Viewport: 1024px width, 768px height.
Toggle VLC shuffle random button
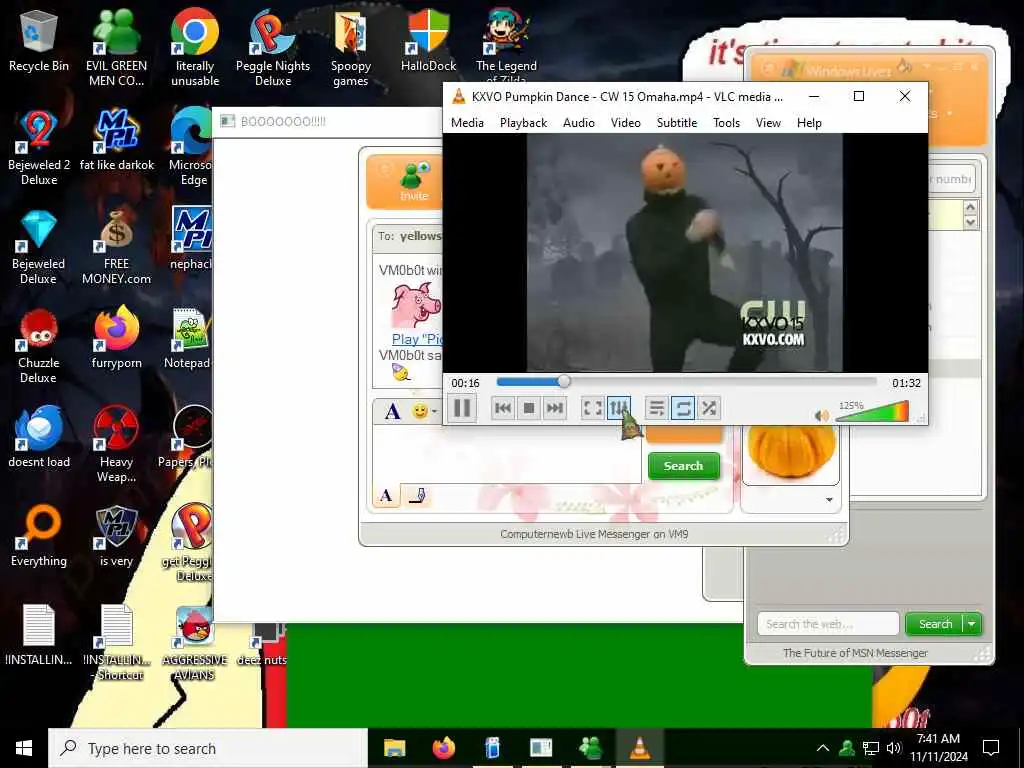pyautogui.click(x=709, y=408)
